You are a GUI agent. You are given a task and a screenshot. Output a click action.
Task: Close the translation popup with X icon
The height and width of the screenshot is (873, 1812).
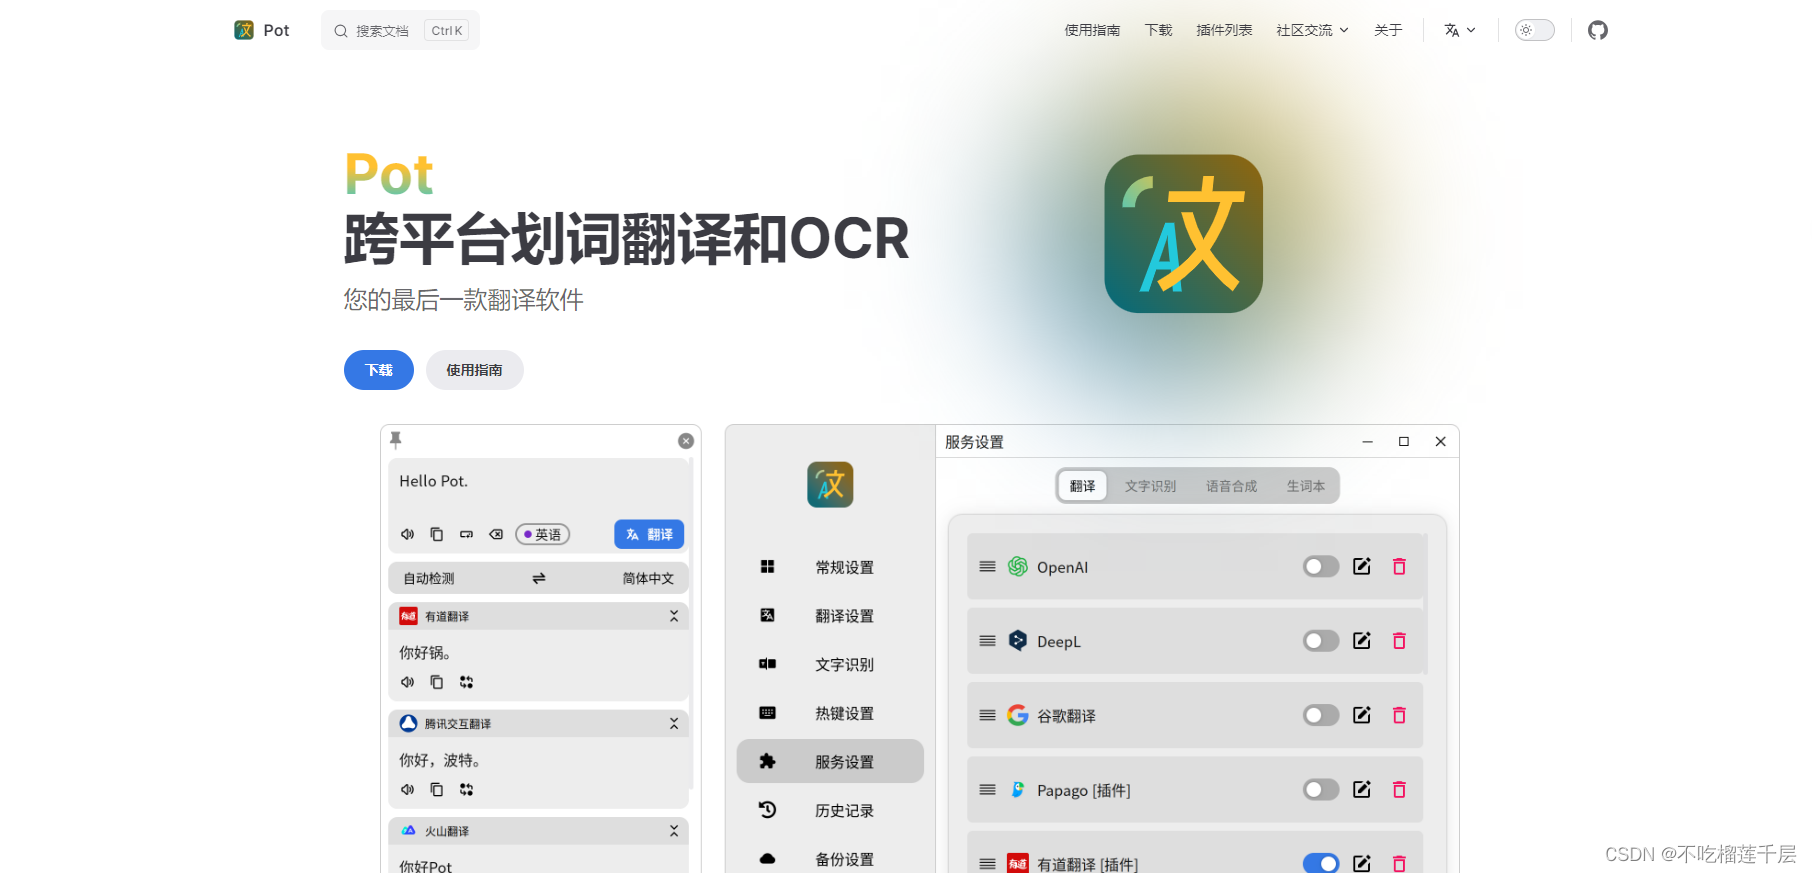(686, 441)
